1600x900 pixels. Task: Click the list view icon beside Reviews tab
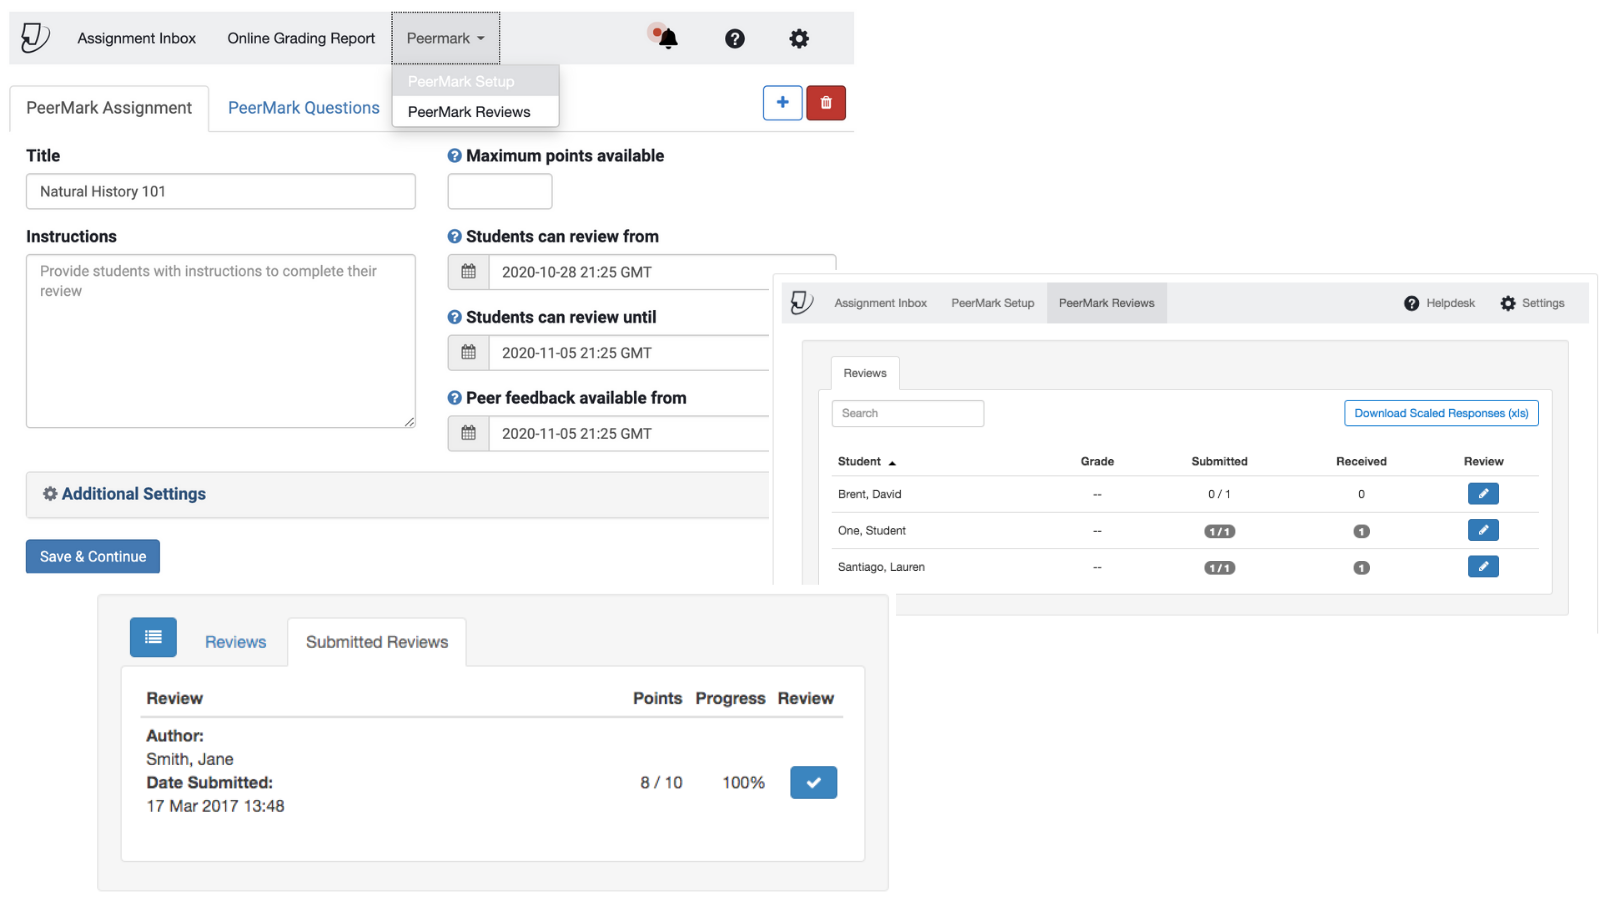pyautogui.click(x=153, y=638)
